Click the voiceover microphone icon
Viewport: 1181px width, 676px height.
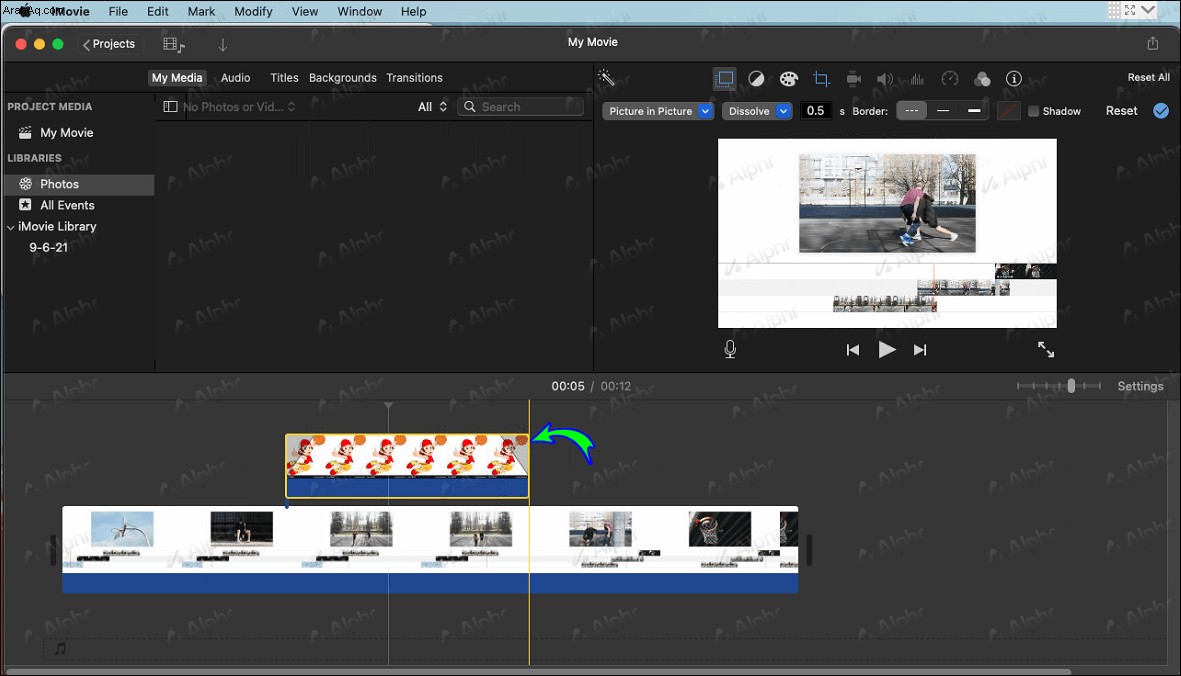(x=730, y=349)
